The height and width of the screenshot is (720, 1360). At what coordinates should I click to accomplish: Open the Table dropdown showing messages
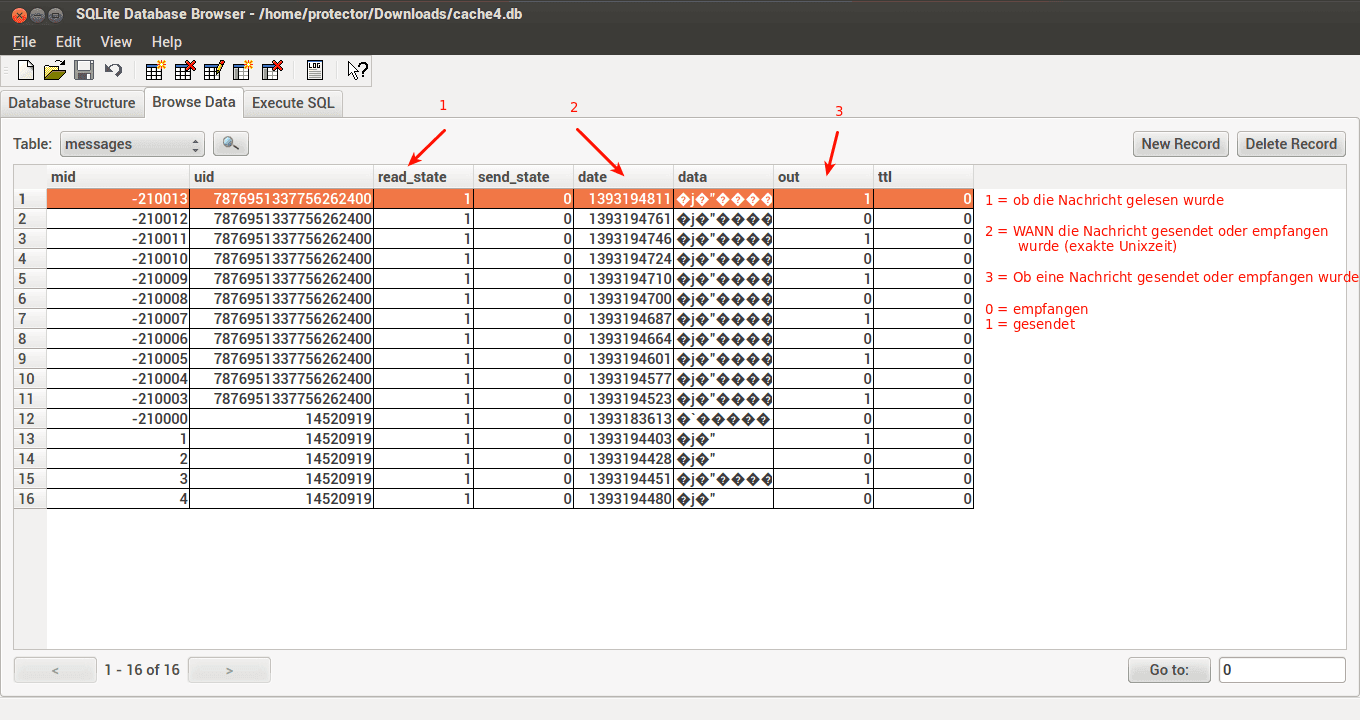pos(132,144)
